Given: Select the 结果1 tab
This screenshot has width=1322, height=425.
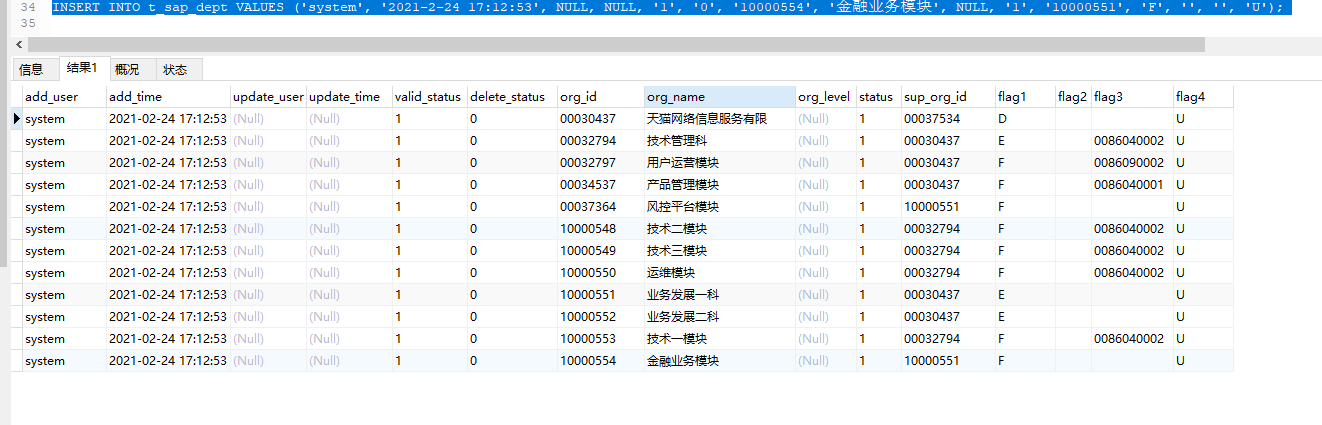Looking at the screenshot, I should 82,68.
